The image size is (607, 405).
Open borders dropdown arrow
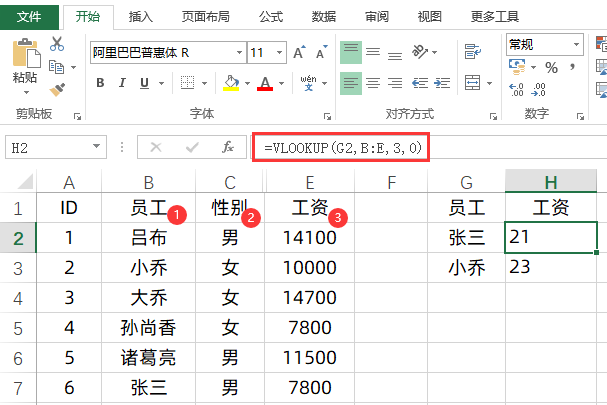204,83
